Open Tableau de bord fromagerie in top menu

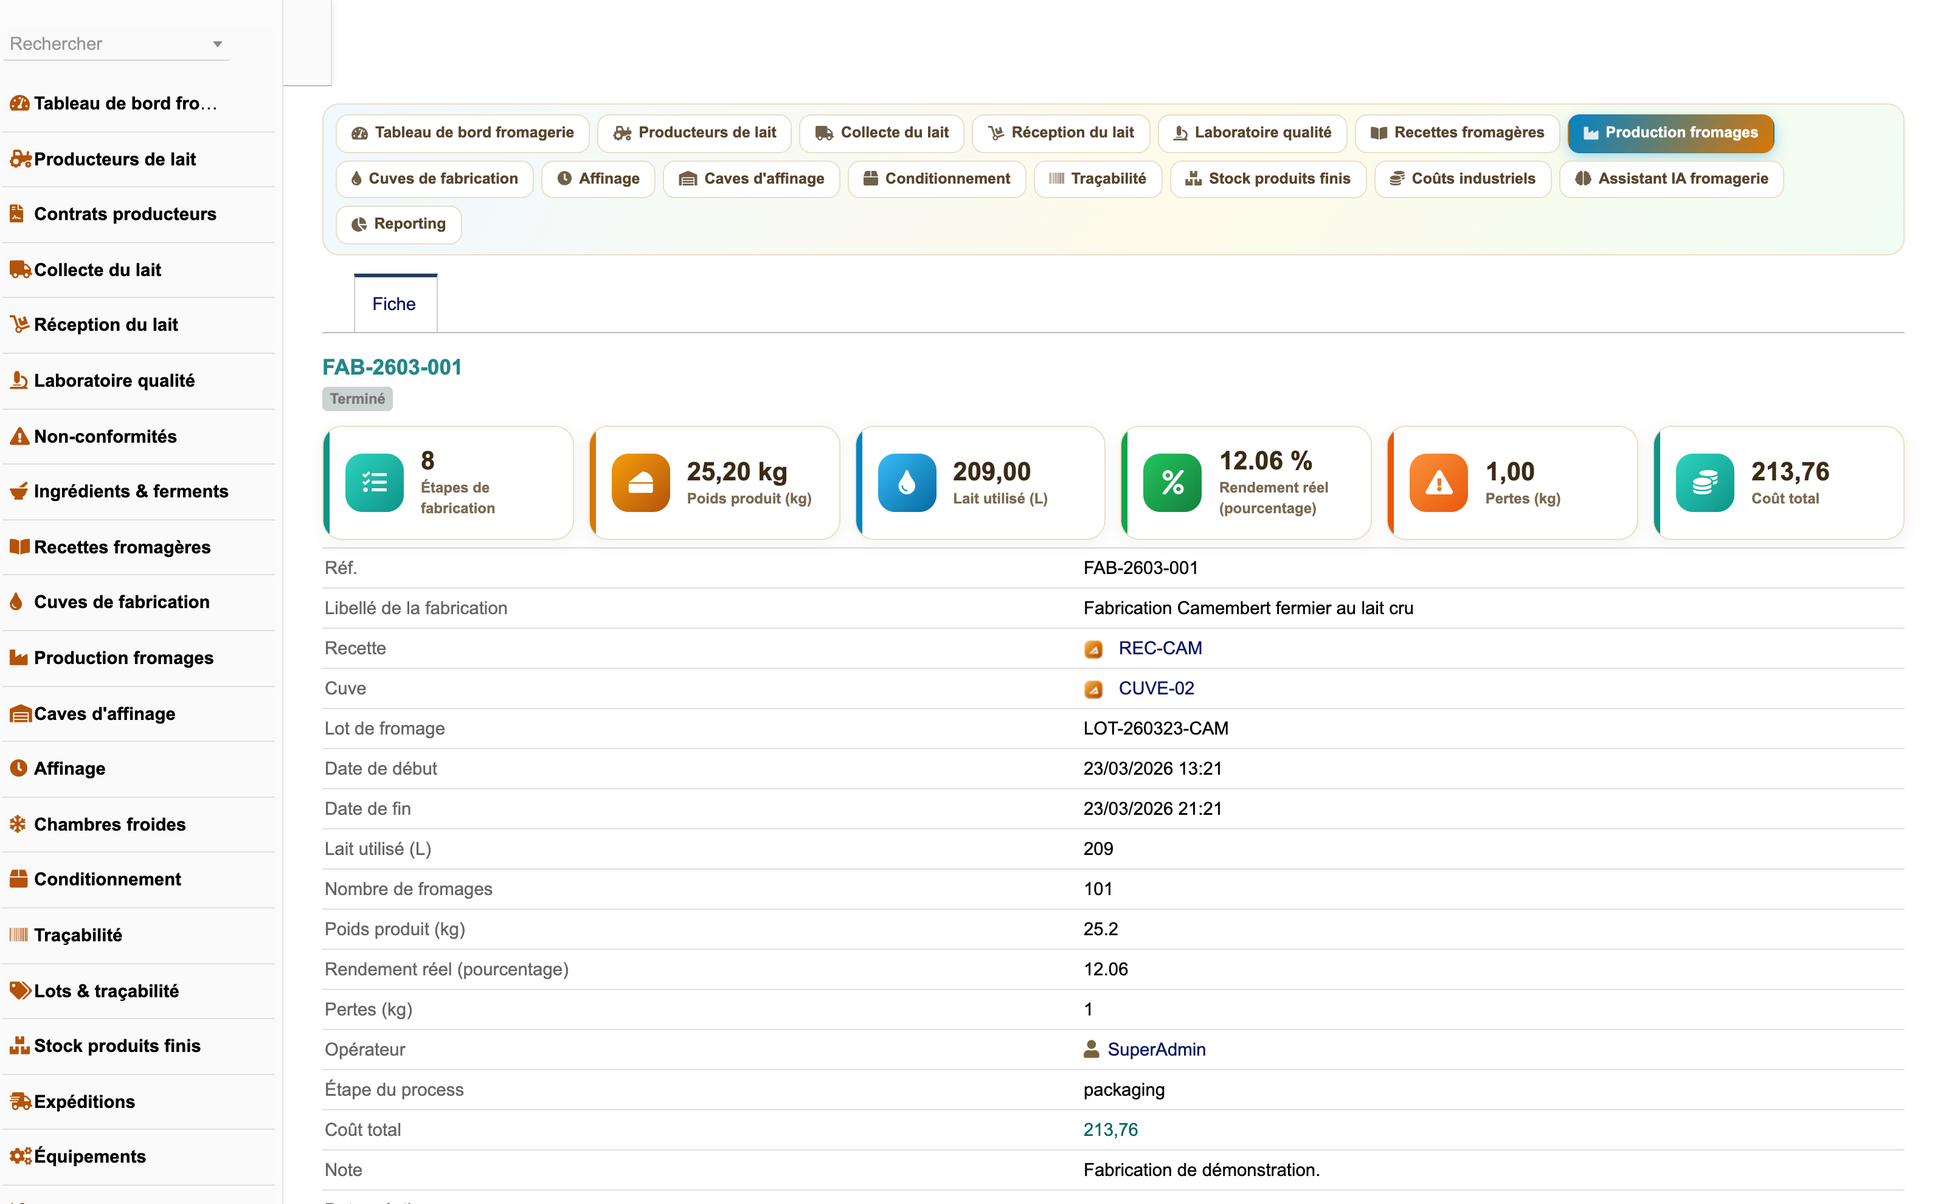click(462, 133)
